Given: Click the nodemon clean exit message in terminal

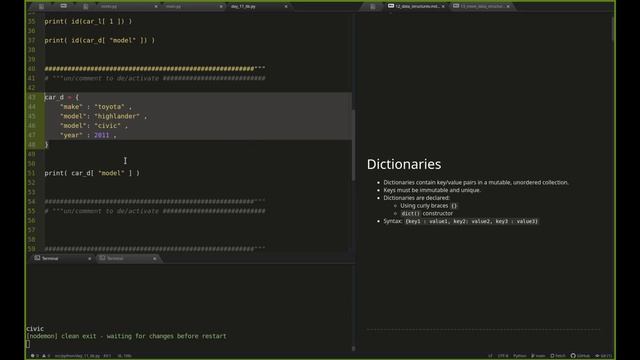Looking at the screenshot, I should [126, 336].
